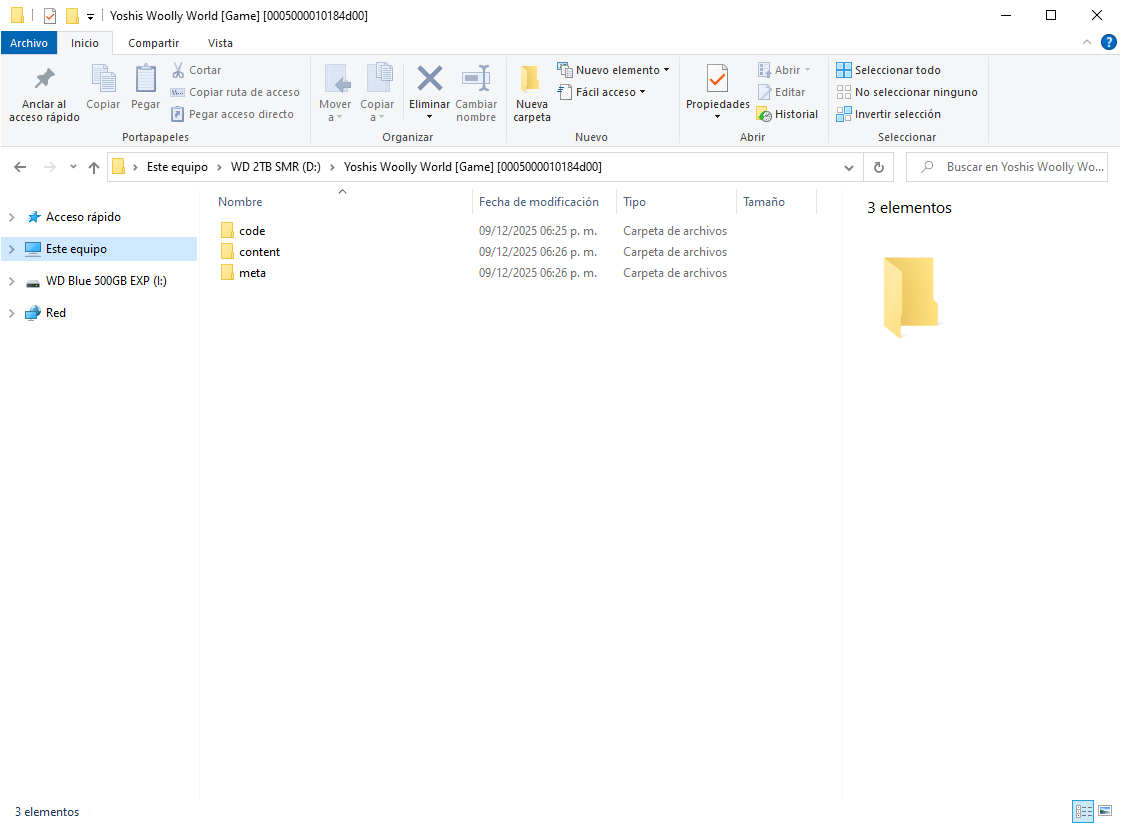
Task: Switch to the Vista ribbon tab
Action: (220, 43)
